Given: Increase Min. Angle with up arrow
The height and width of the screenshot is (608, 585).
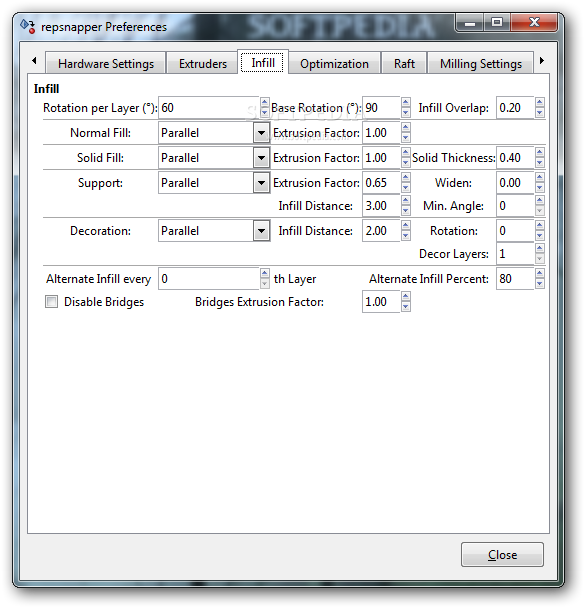Looking at the screenshot, I should click(x=540, y=200).
